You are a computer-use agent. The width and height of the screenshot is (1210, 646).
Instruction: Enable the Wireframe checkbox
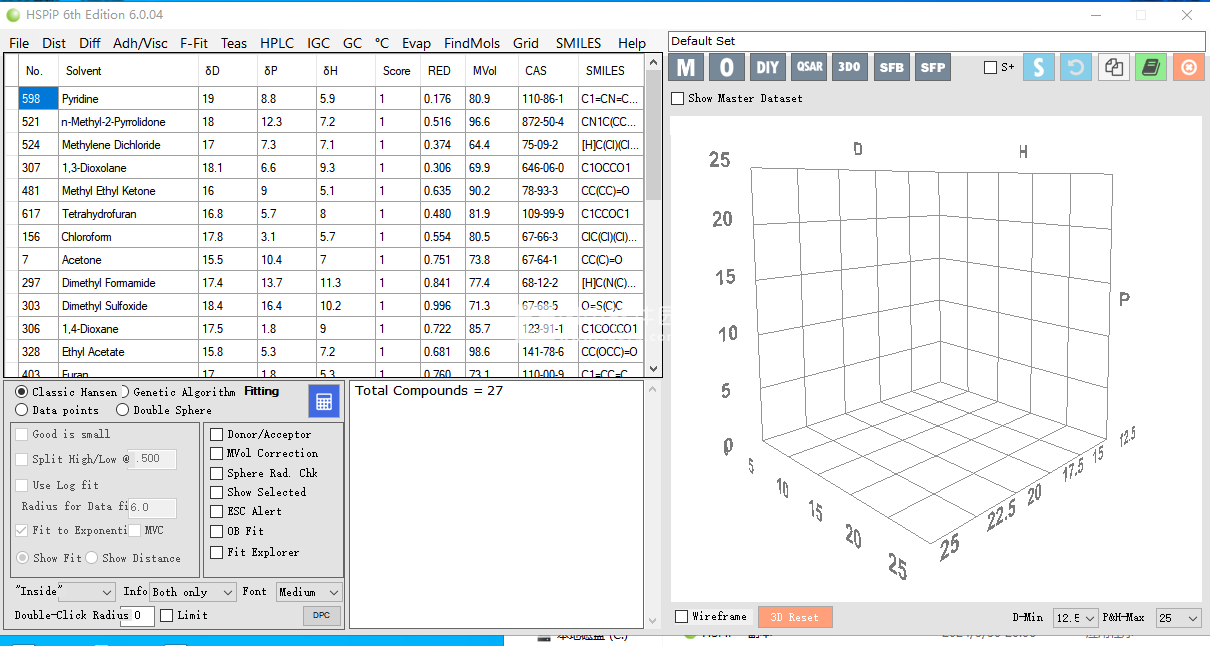(681, 616)
